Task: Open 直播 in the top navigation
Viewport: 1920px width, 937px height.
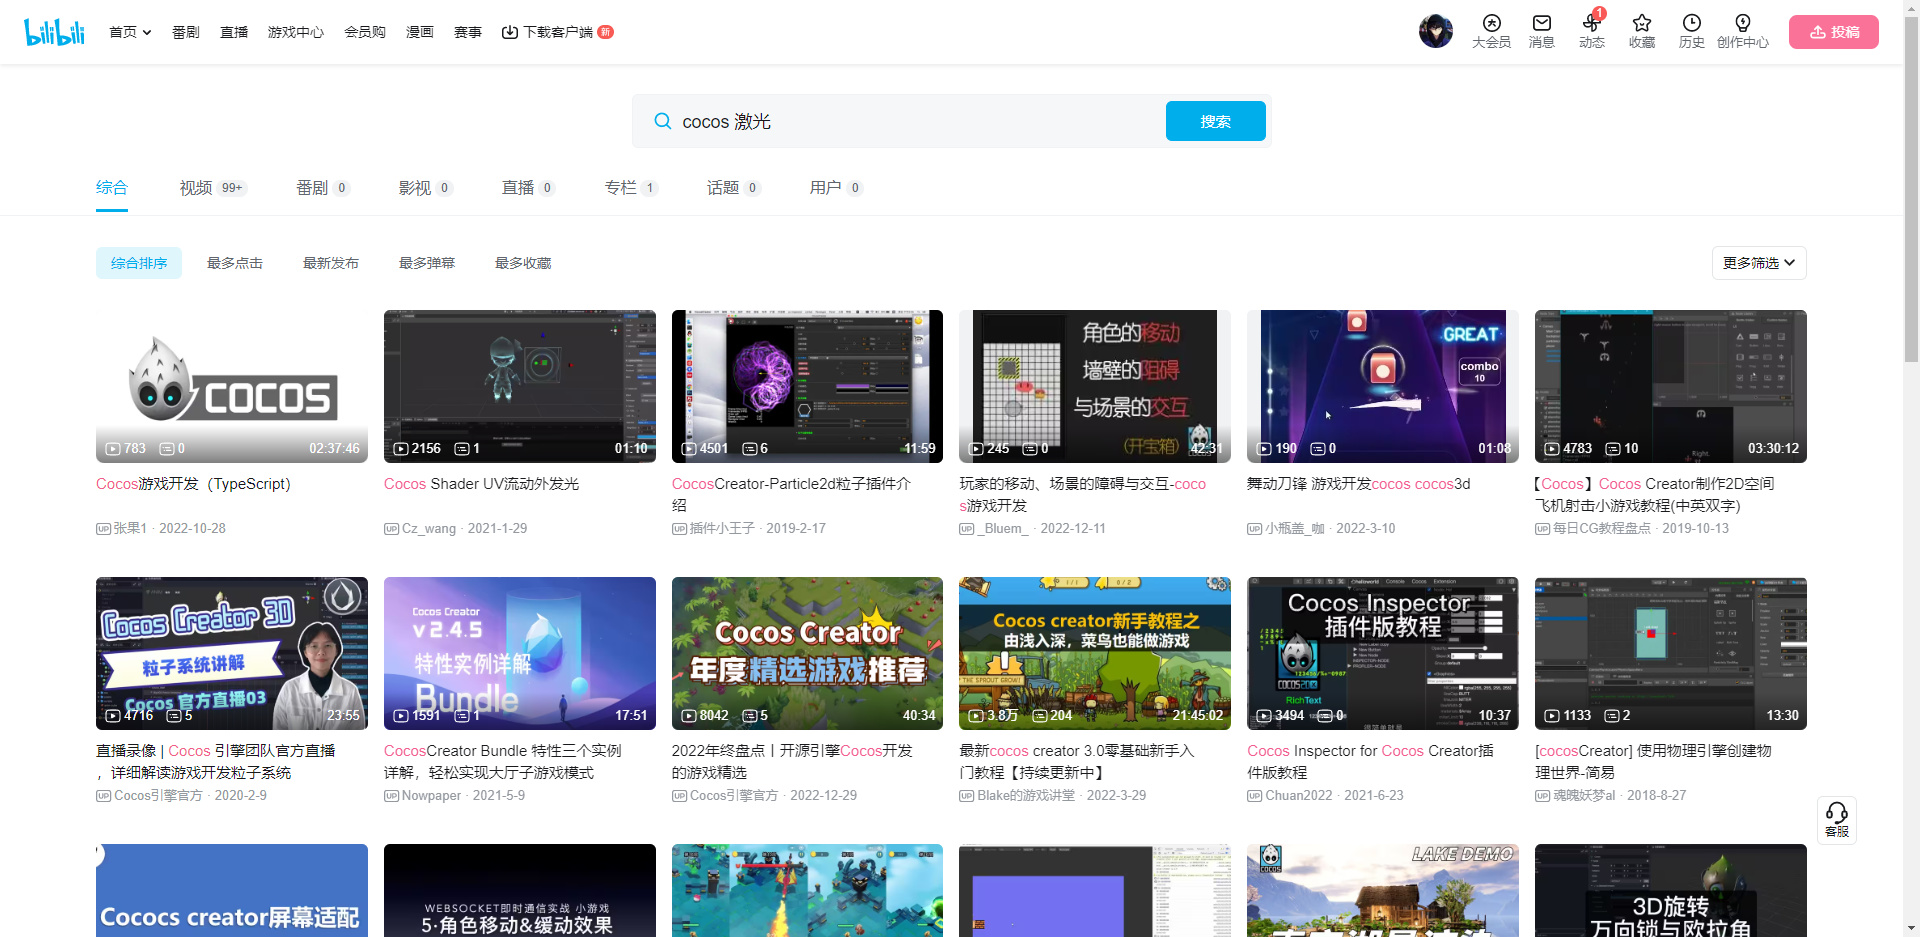Action: pos(234,32)
